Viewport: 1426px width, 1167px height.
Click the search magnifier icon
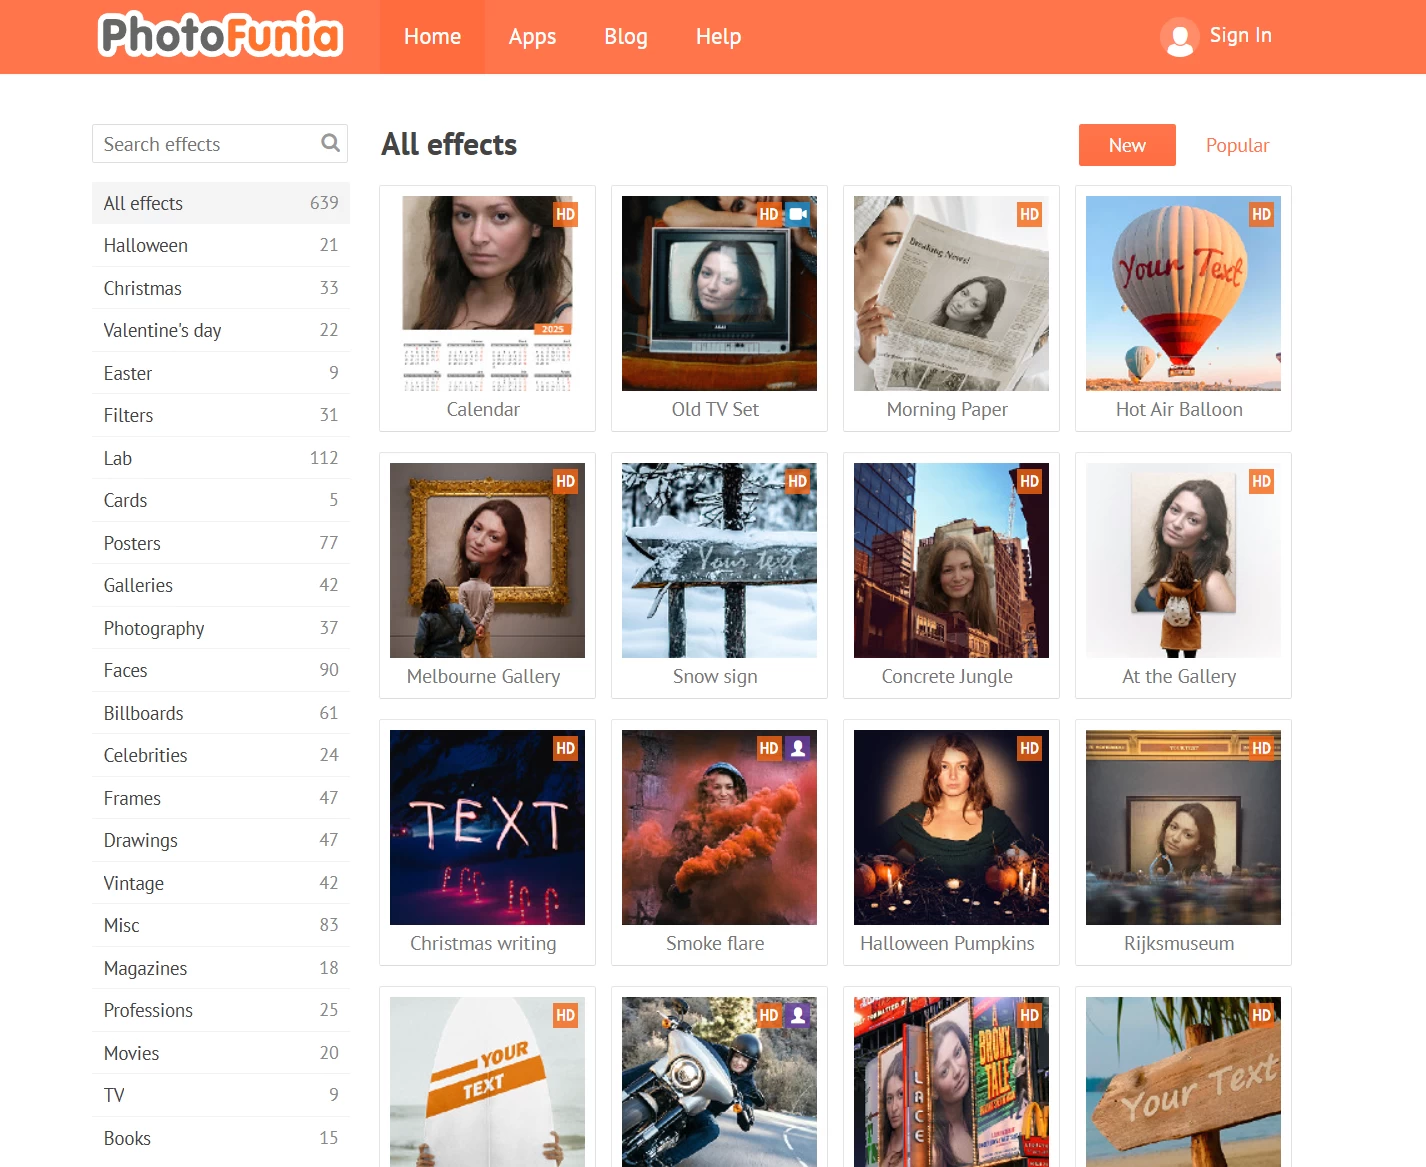tap(330, 143)
